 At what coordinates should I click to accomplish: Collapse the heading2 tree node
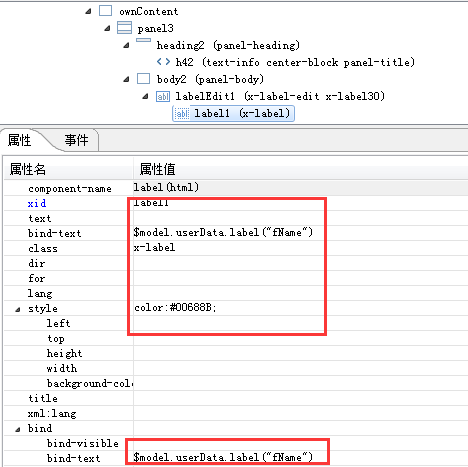[126, 45]
